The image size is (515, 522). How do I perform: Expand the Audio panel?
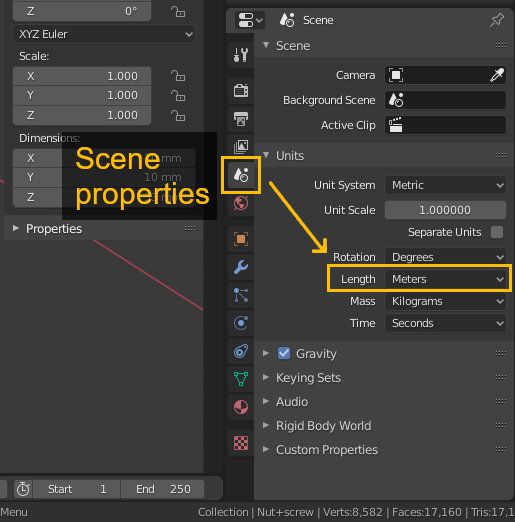pyautogui.click(x=266, y=401)
